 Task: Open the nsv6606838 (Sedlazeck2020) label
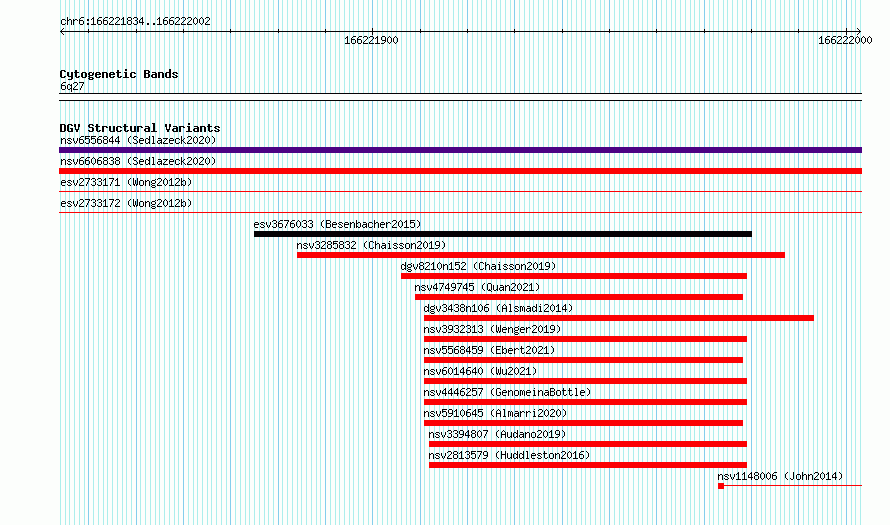(138, 161)
